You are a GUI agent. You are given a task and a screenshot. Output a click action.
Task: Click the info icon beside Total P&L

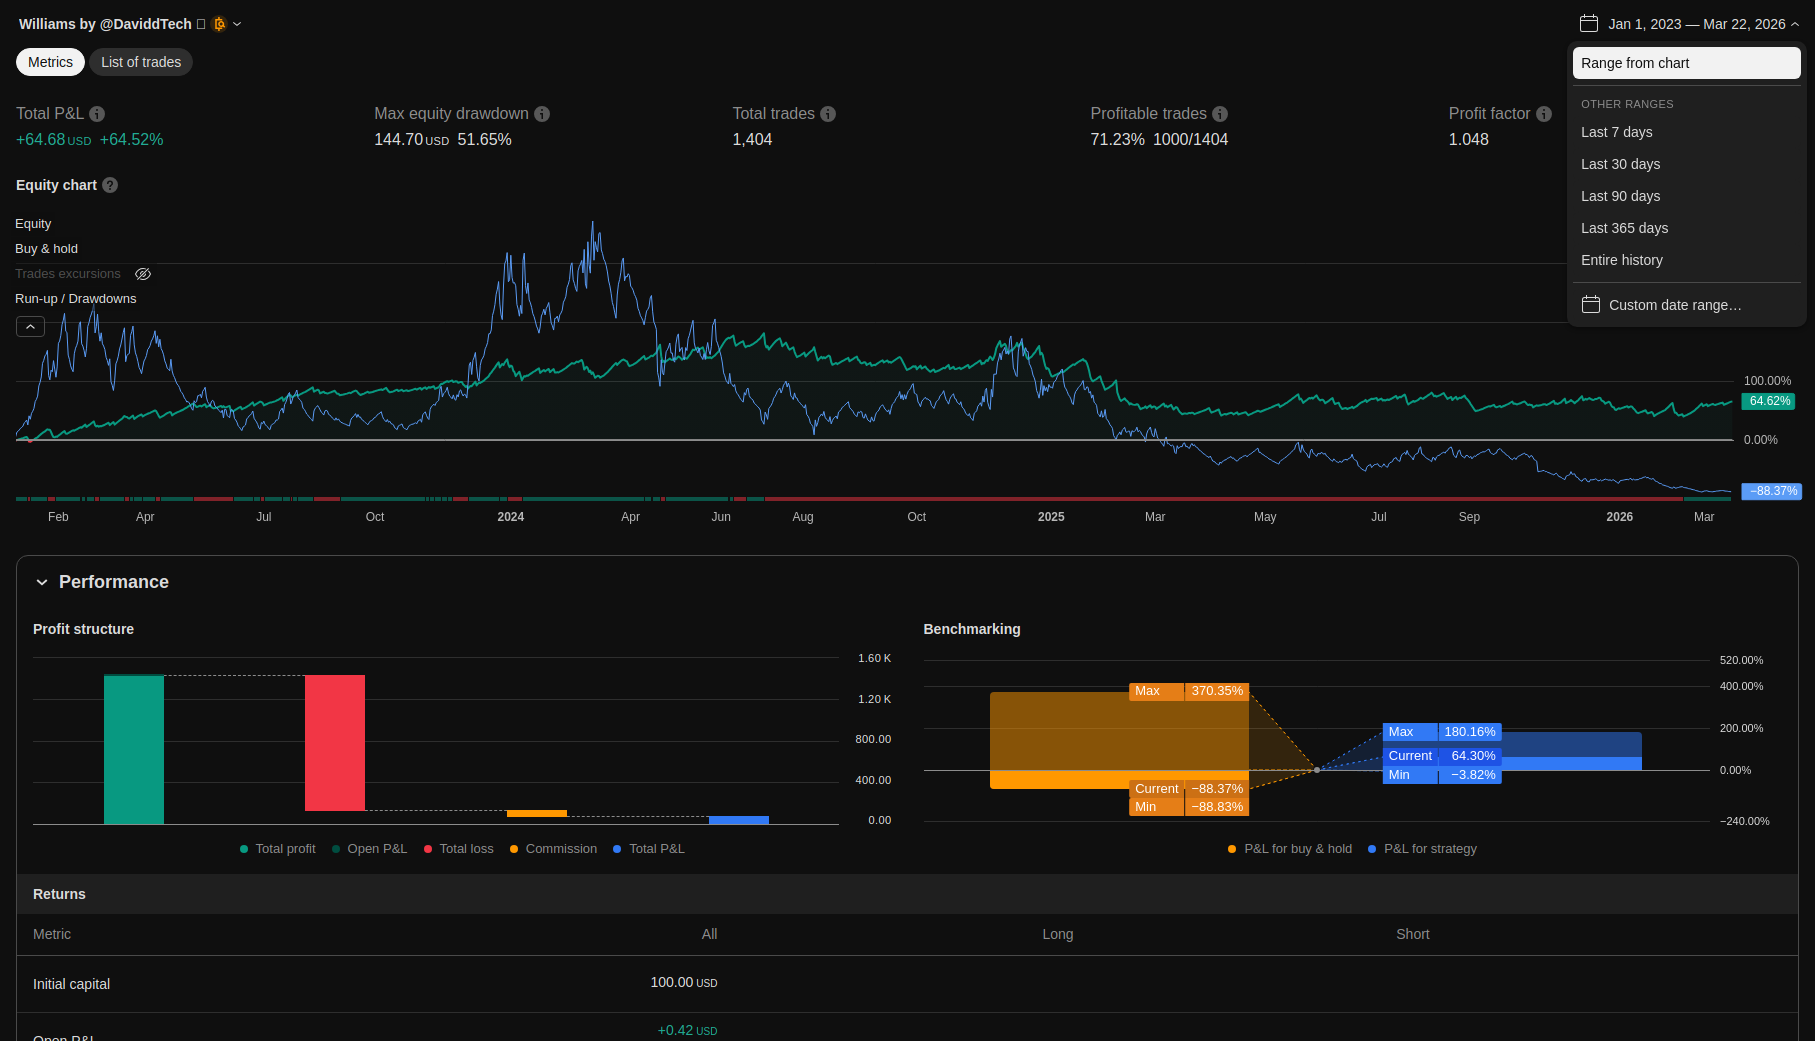[97, 114]
